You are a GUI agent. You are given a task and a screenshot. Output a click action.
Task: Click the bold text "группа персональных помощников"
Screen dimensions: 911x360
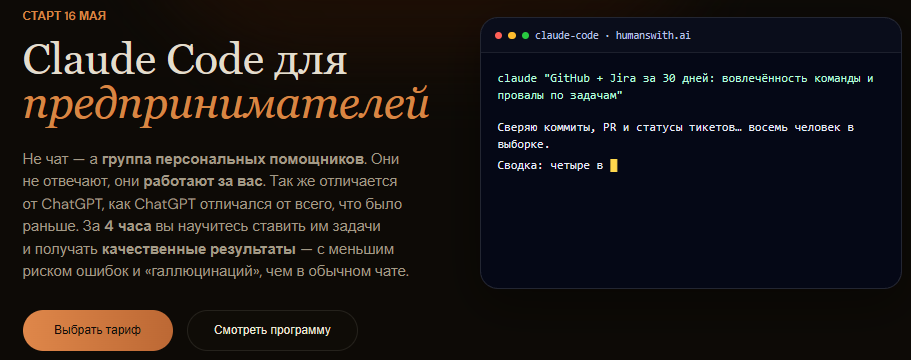click(x=234, y=159)
